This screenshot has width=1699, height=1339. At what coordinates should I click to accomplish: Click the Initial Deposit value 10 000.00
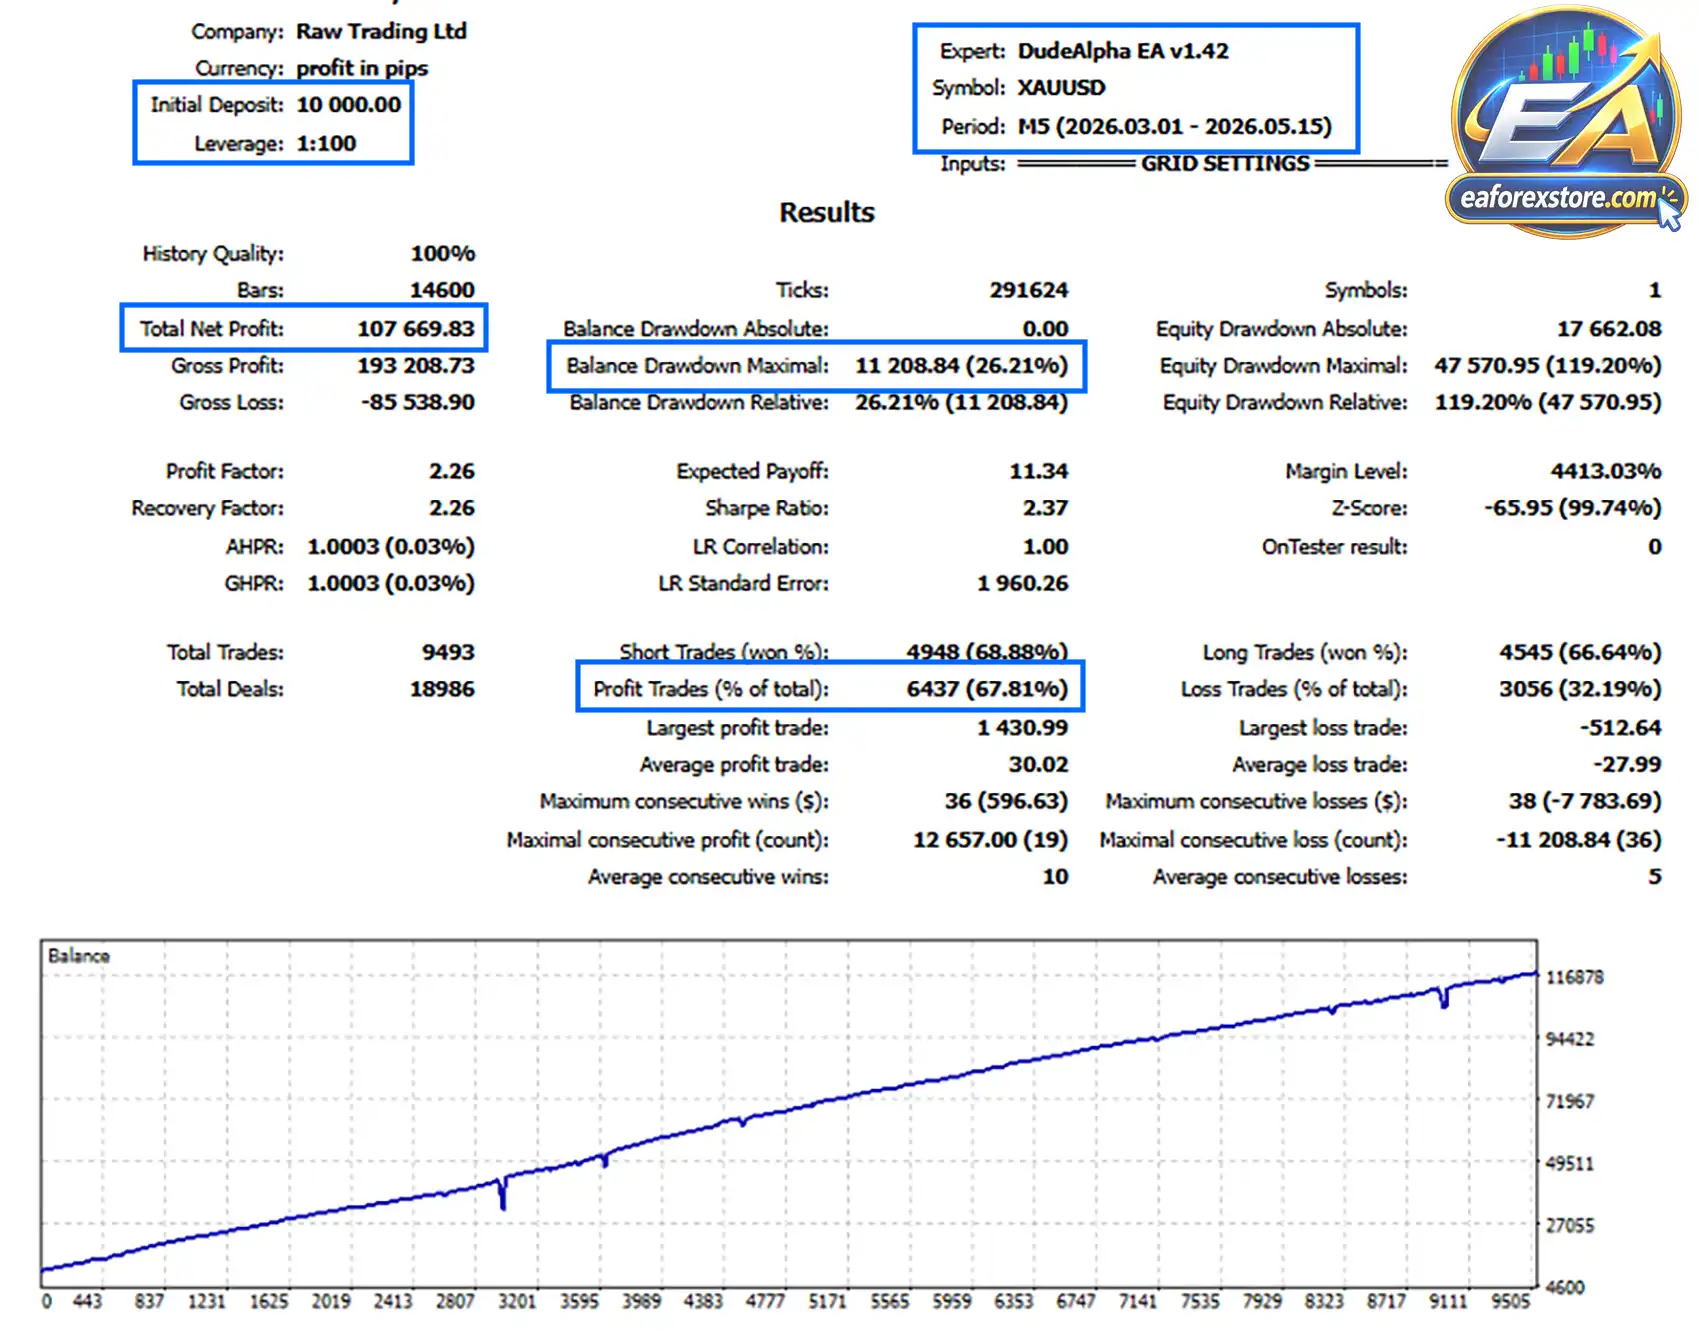click(349, 105)
